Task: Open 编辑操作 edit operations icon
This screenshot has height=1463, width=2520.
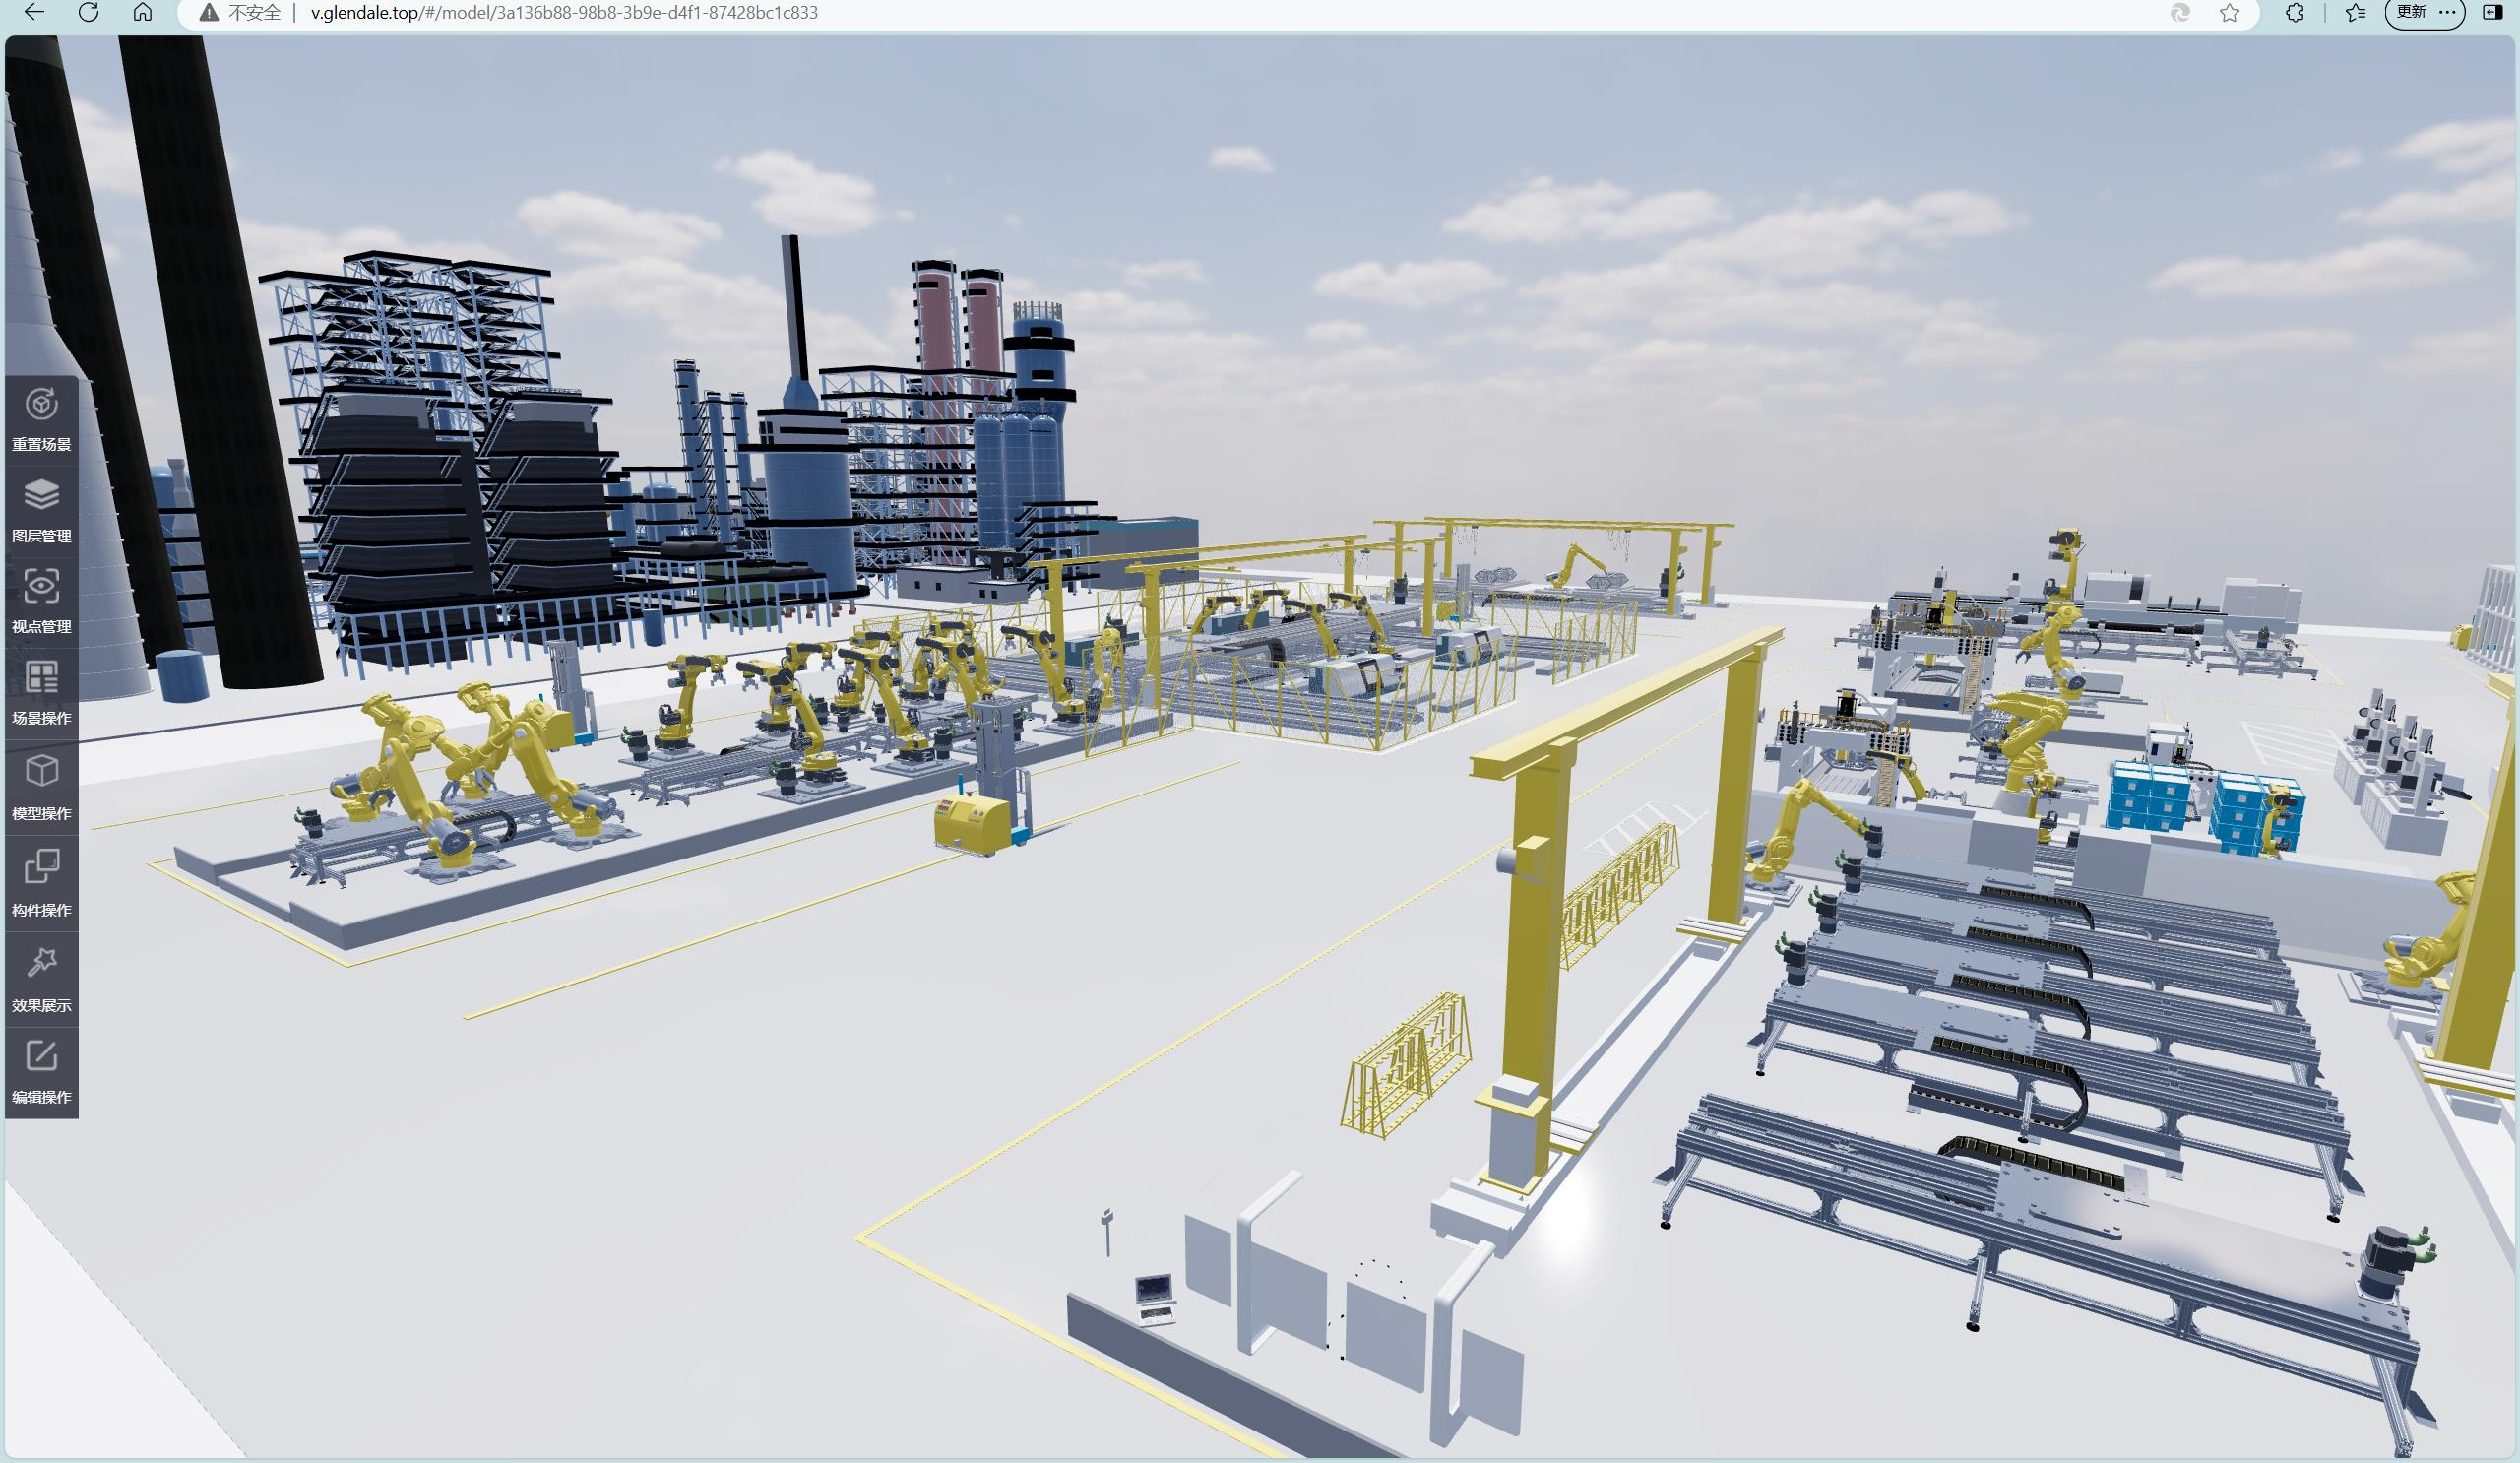Action: click(x=41, y=1056)
